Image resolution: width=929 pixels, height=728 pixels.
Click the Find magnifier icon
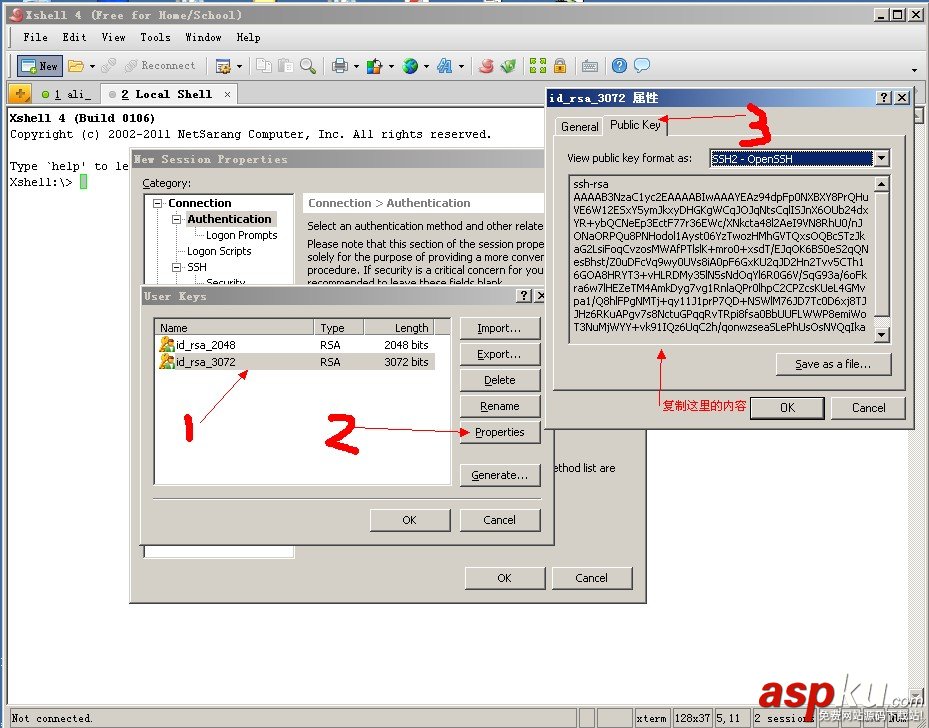(x=307, y=66)
